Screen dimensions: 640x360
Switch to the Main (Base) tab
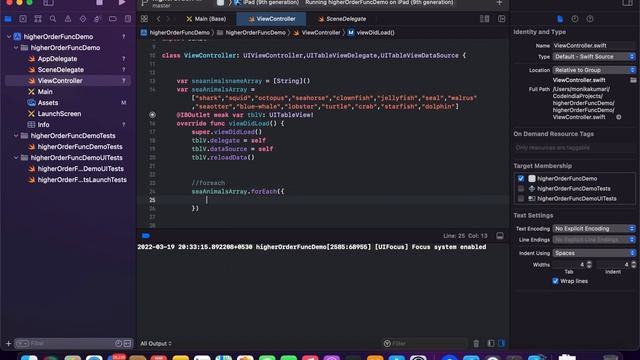point(206,19)
